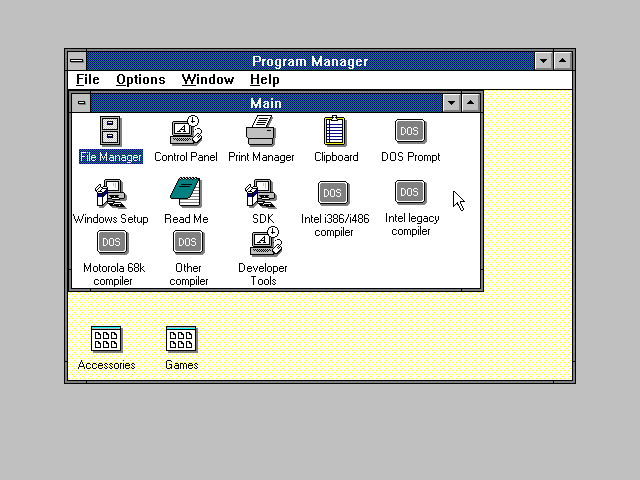The height and width of the screenshot is (480, 640).
Task: Minimize the Program Manager window
Action: [x=544, y=61]
